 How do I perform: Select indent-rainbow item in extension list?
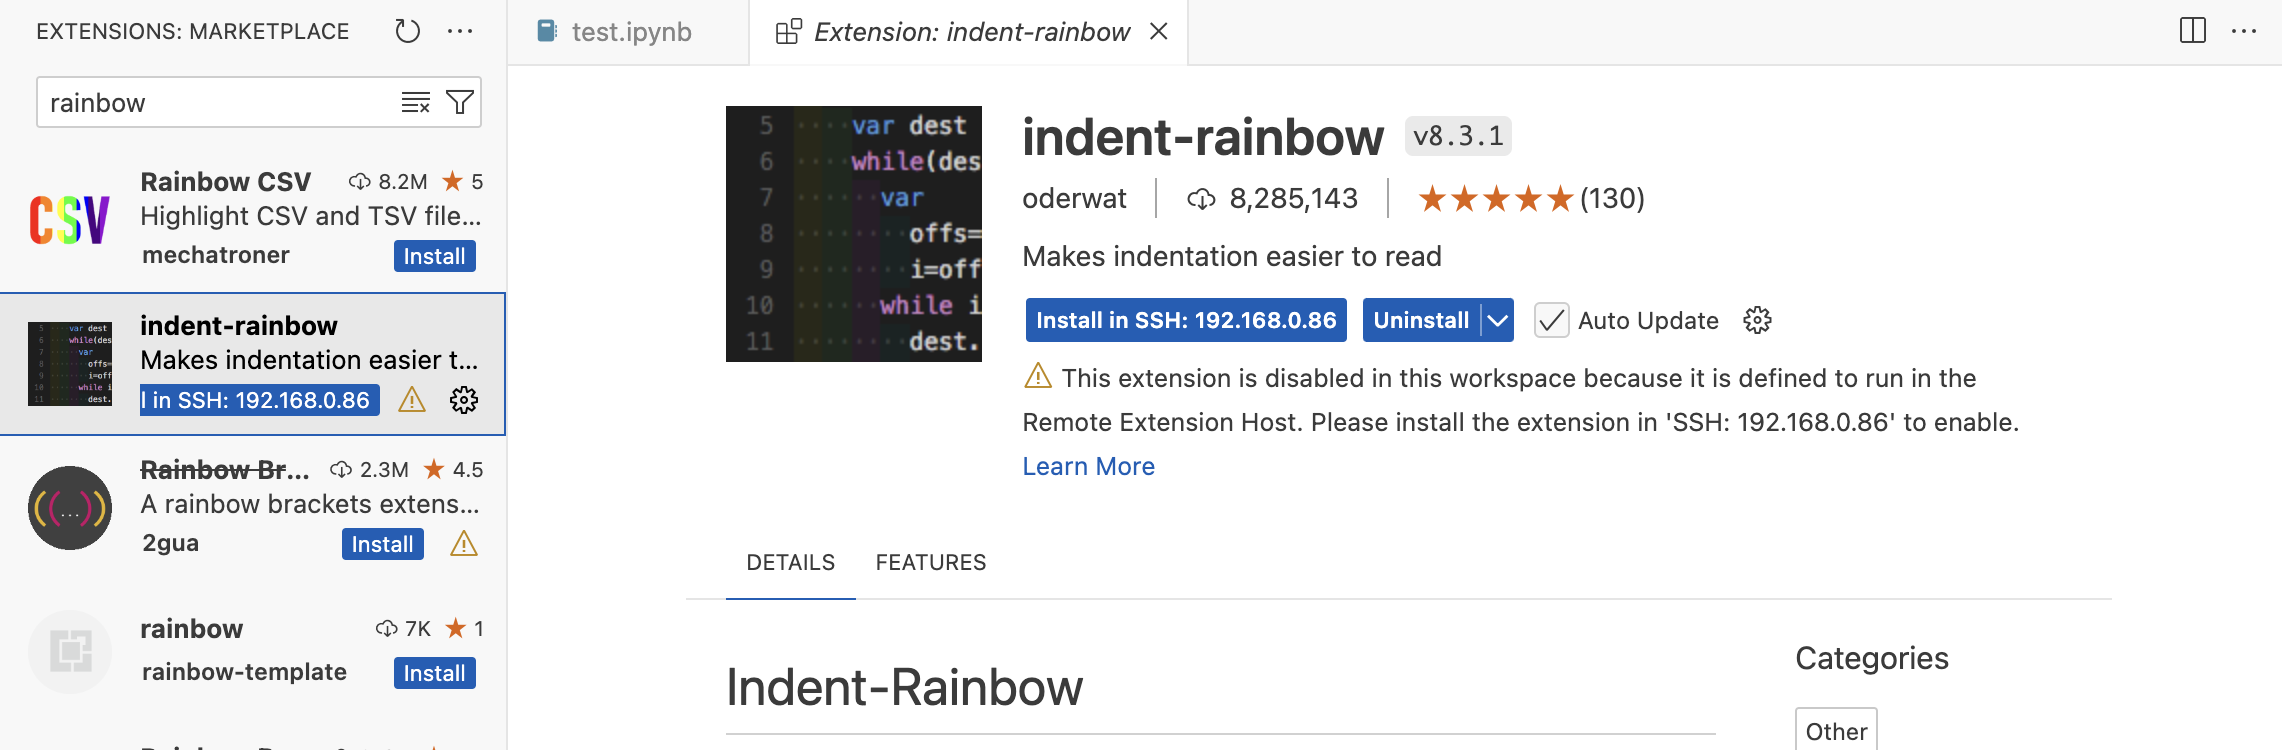click(253, 364)
